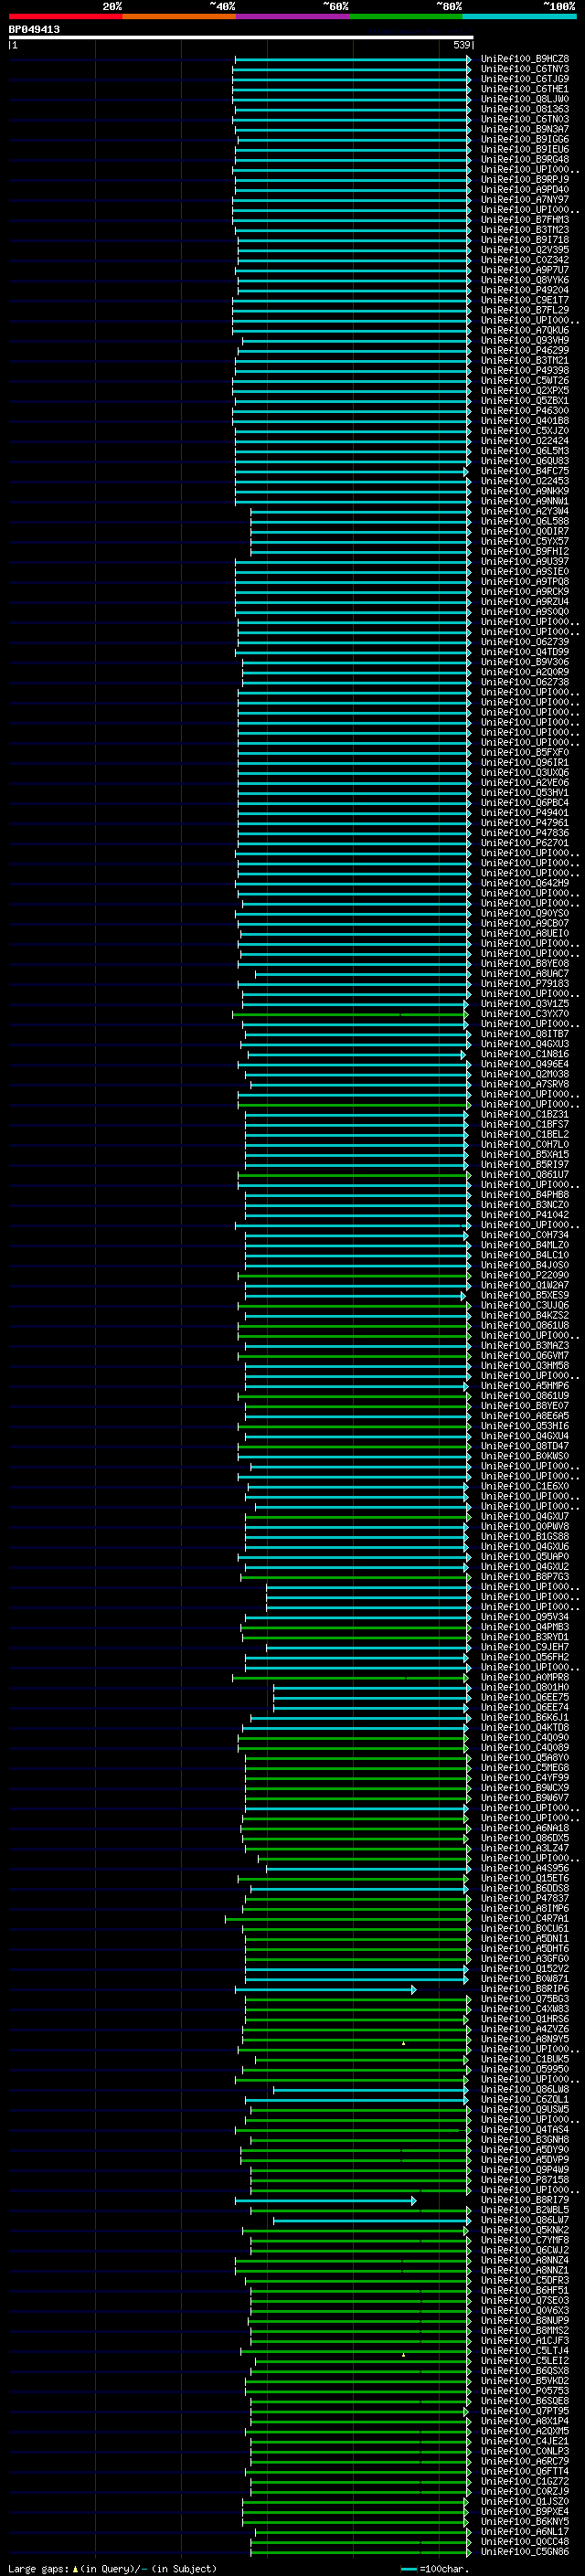Click the cyan 100% identity legend bar

point(519,16)
